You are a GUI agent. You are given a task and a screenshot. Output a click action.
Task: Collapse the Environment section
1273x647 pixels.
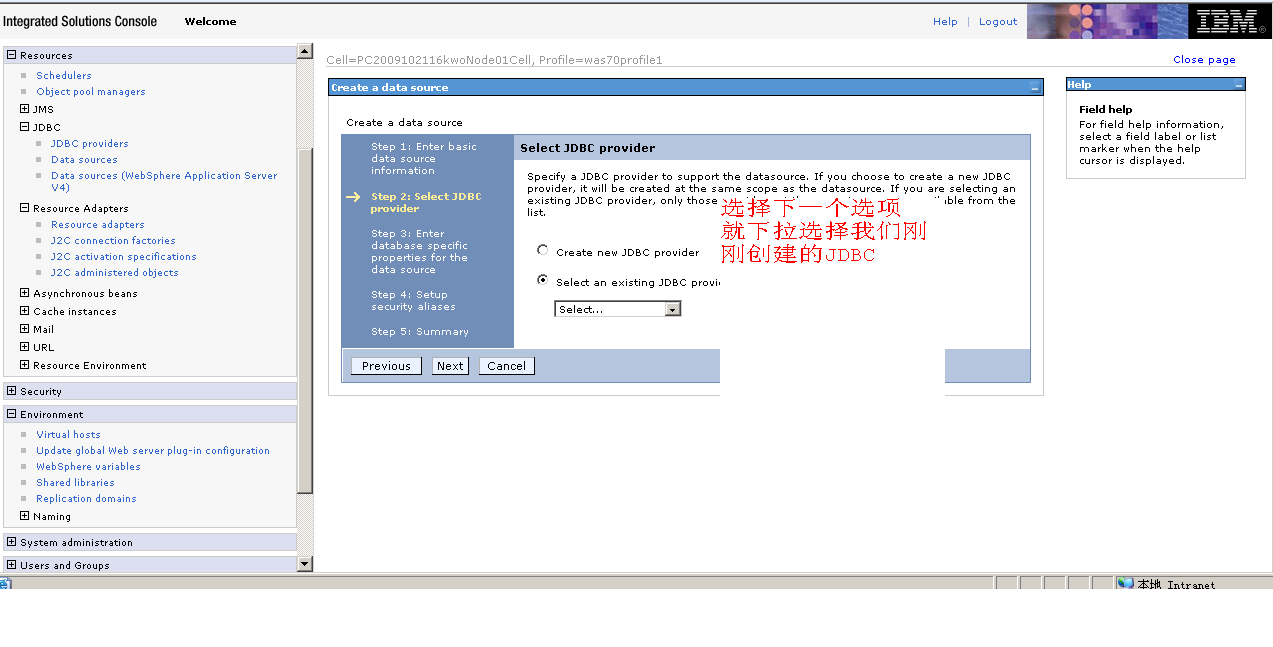pos(12,414)
